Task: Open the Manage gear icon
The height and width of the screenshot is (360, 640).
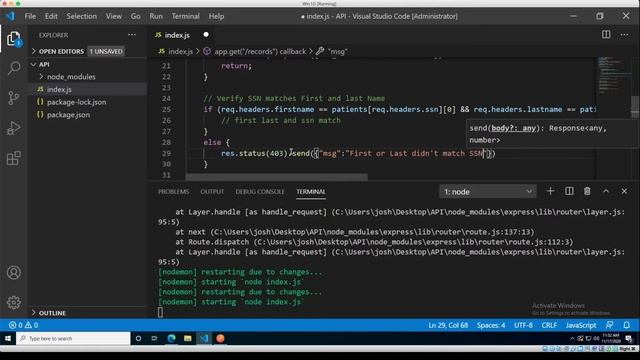Action: 13,302
